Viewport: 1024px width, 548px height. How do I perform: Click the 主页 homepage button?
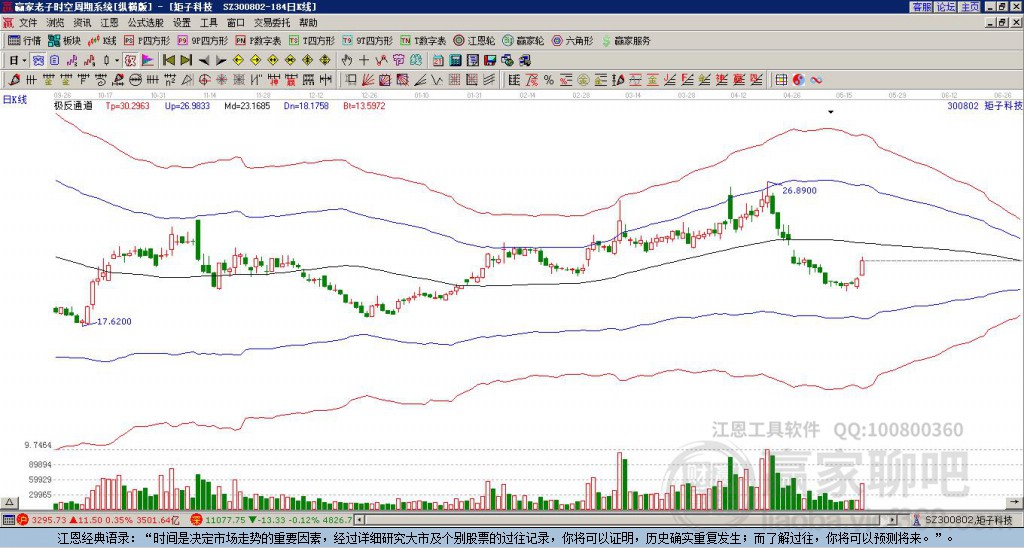coord(970,7)
